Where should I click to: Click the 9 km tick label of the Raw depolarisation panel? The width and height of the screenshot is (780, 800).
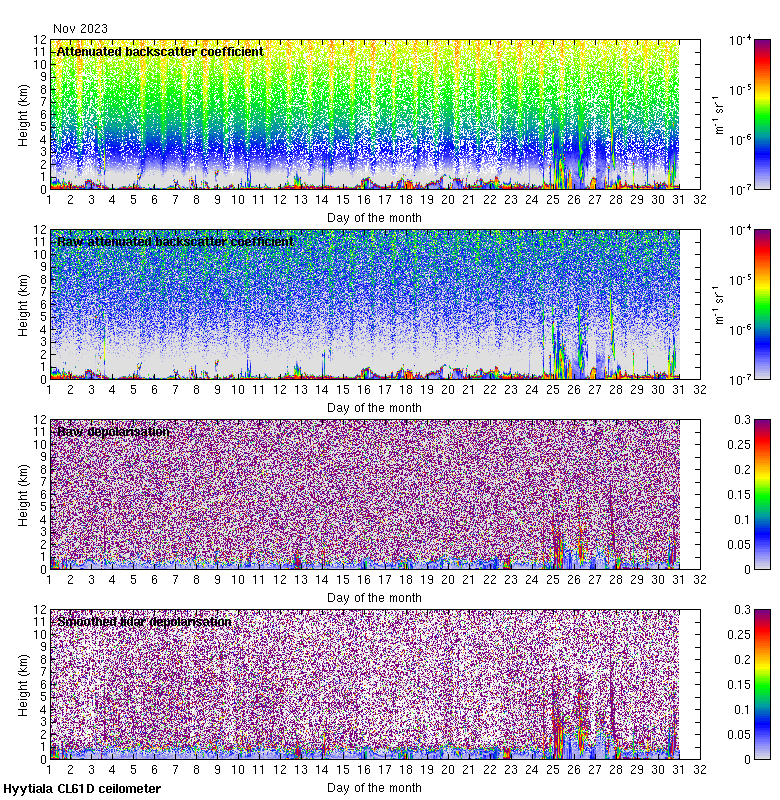pyautogui.click(x=43, y=457)
